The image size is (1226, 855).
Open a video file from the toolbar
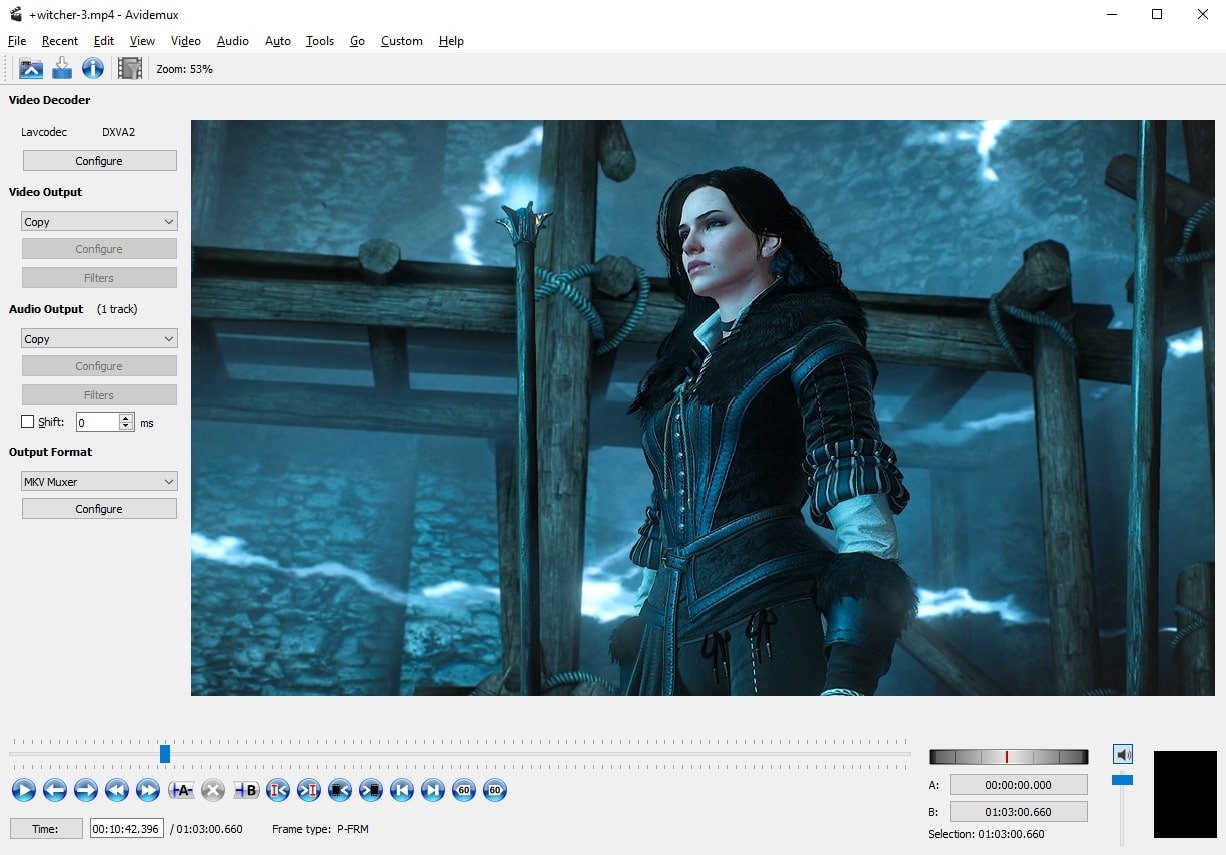click(31, 68)
